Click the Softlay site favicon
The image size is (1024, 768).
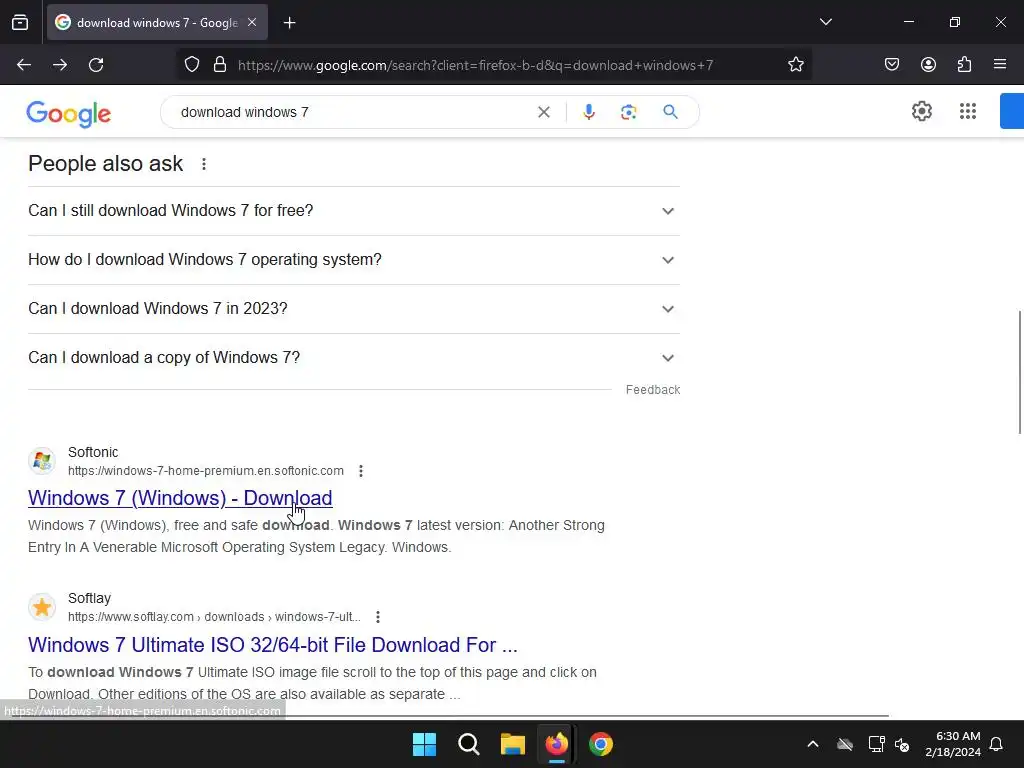pos(42,607)
